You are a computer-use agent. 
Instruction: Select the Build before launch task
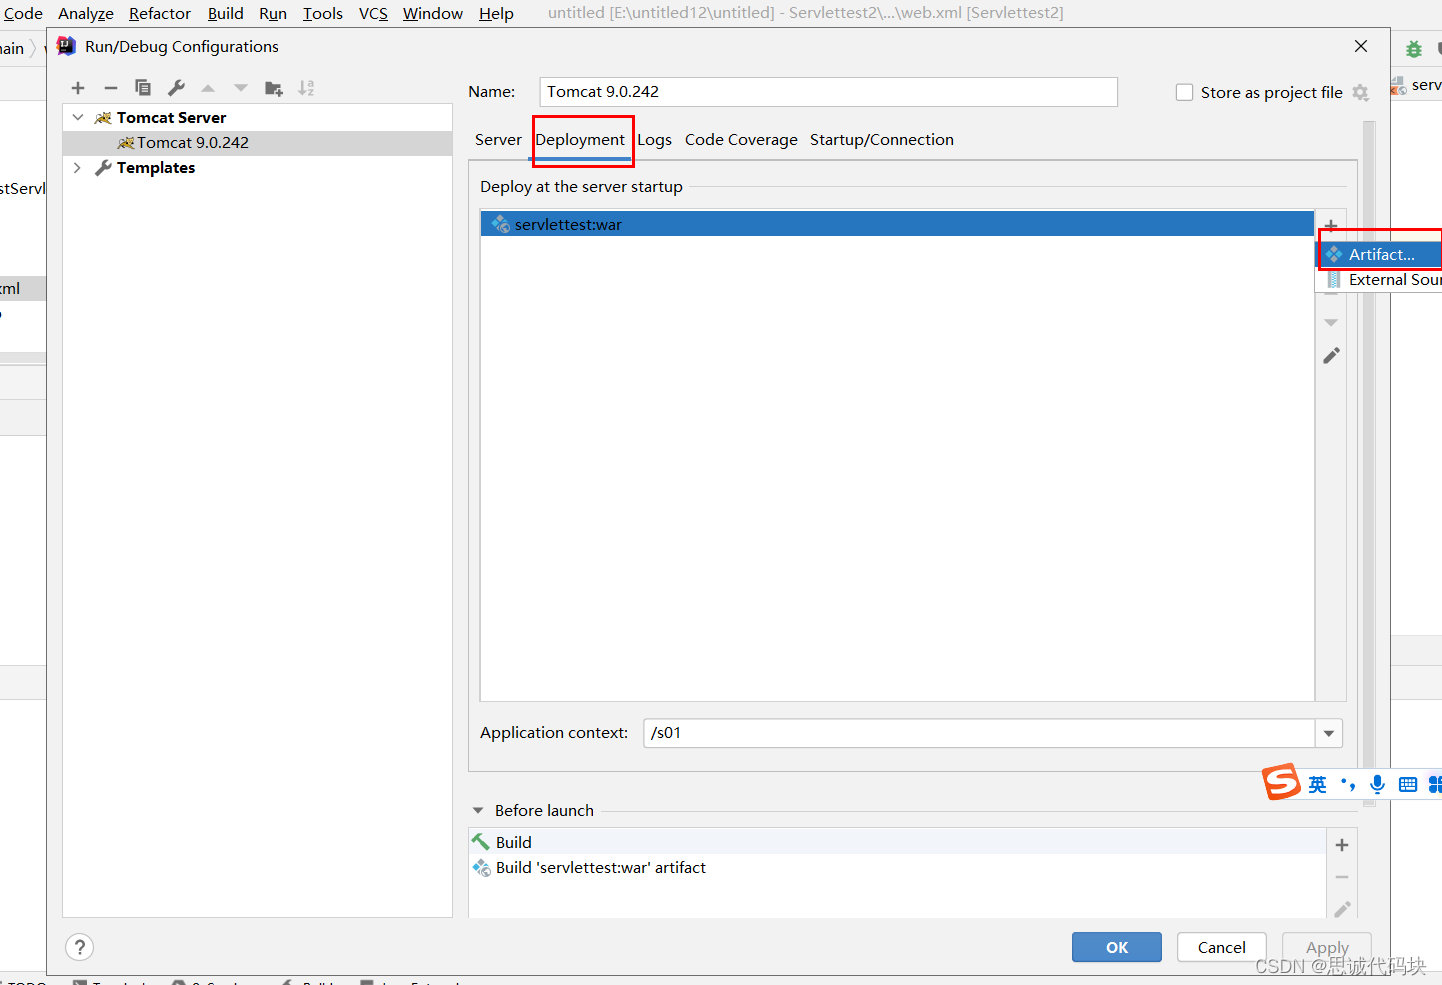point(897,842)
